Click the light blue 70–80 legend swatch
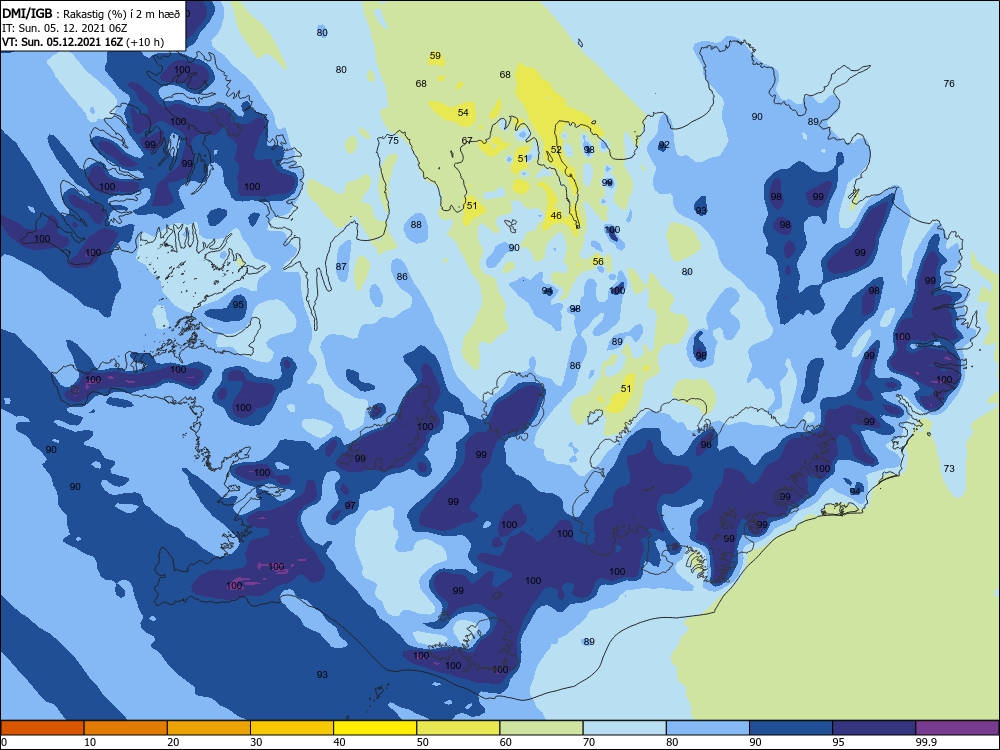The image size is (1000, 750). pos(624,728)
